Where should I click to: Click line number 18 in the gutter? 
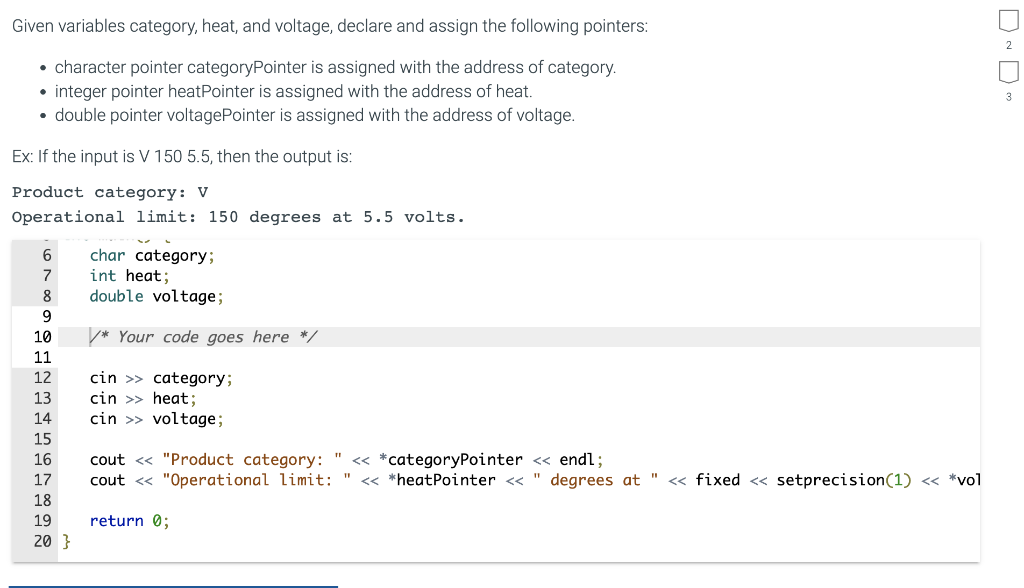point(42,500)
